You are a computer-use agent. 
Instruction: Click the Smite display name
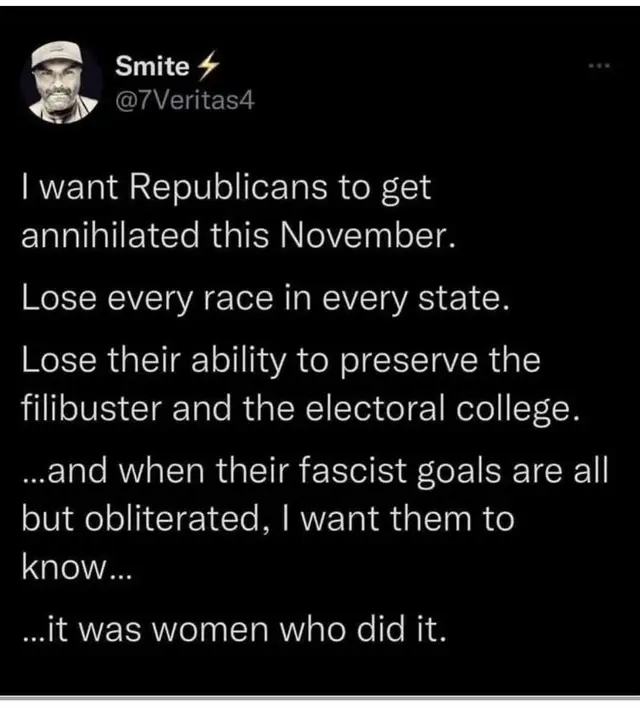(152, 66)
